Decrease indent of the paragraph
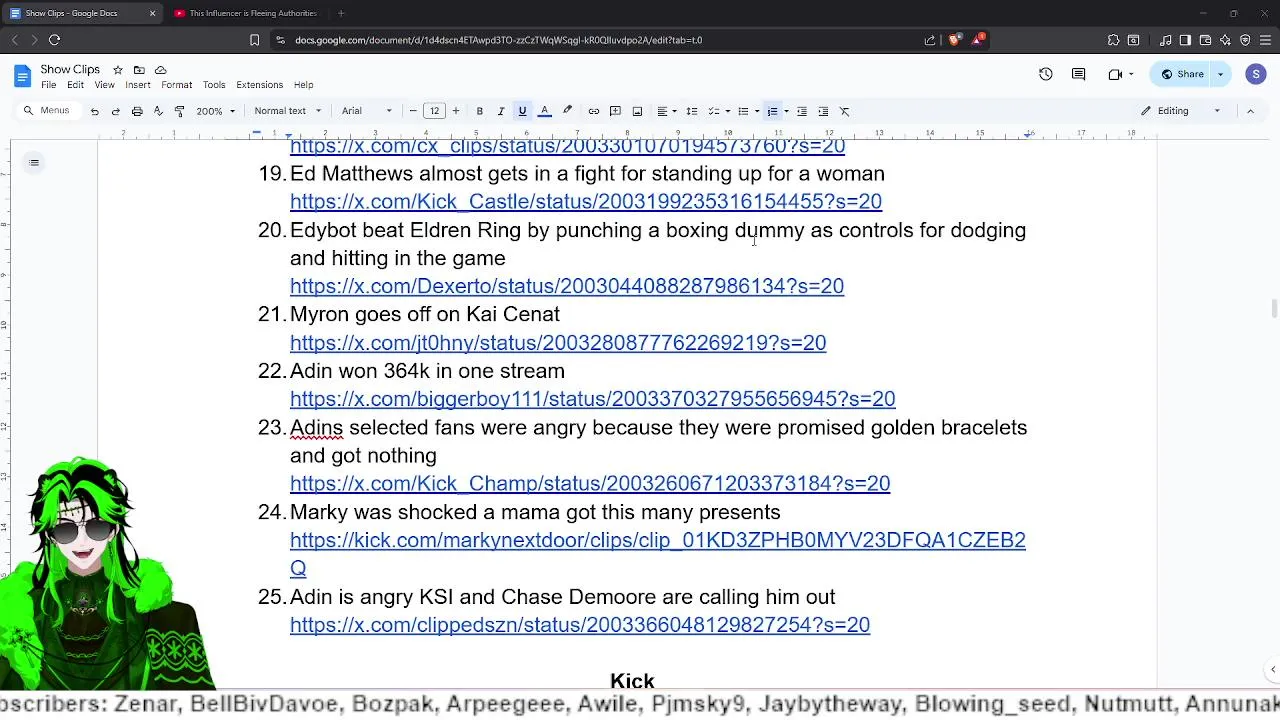Screen dimensions: 1280x720 (x=802, y=111)
